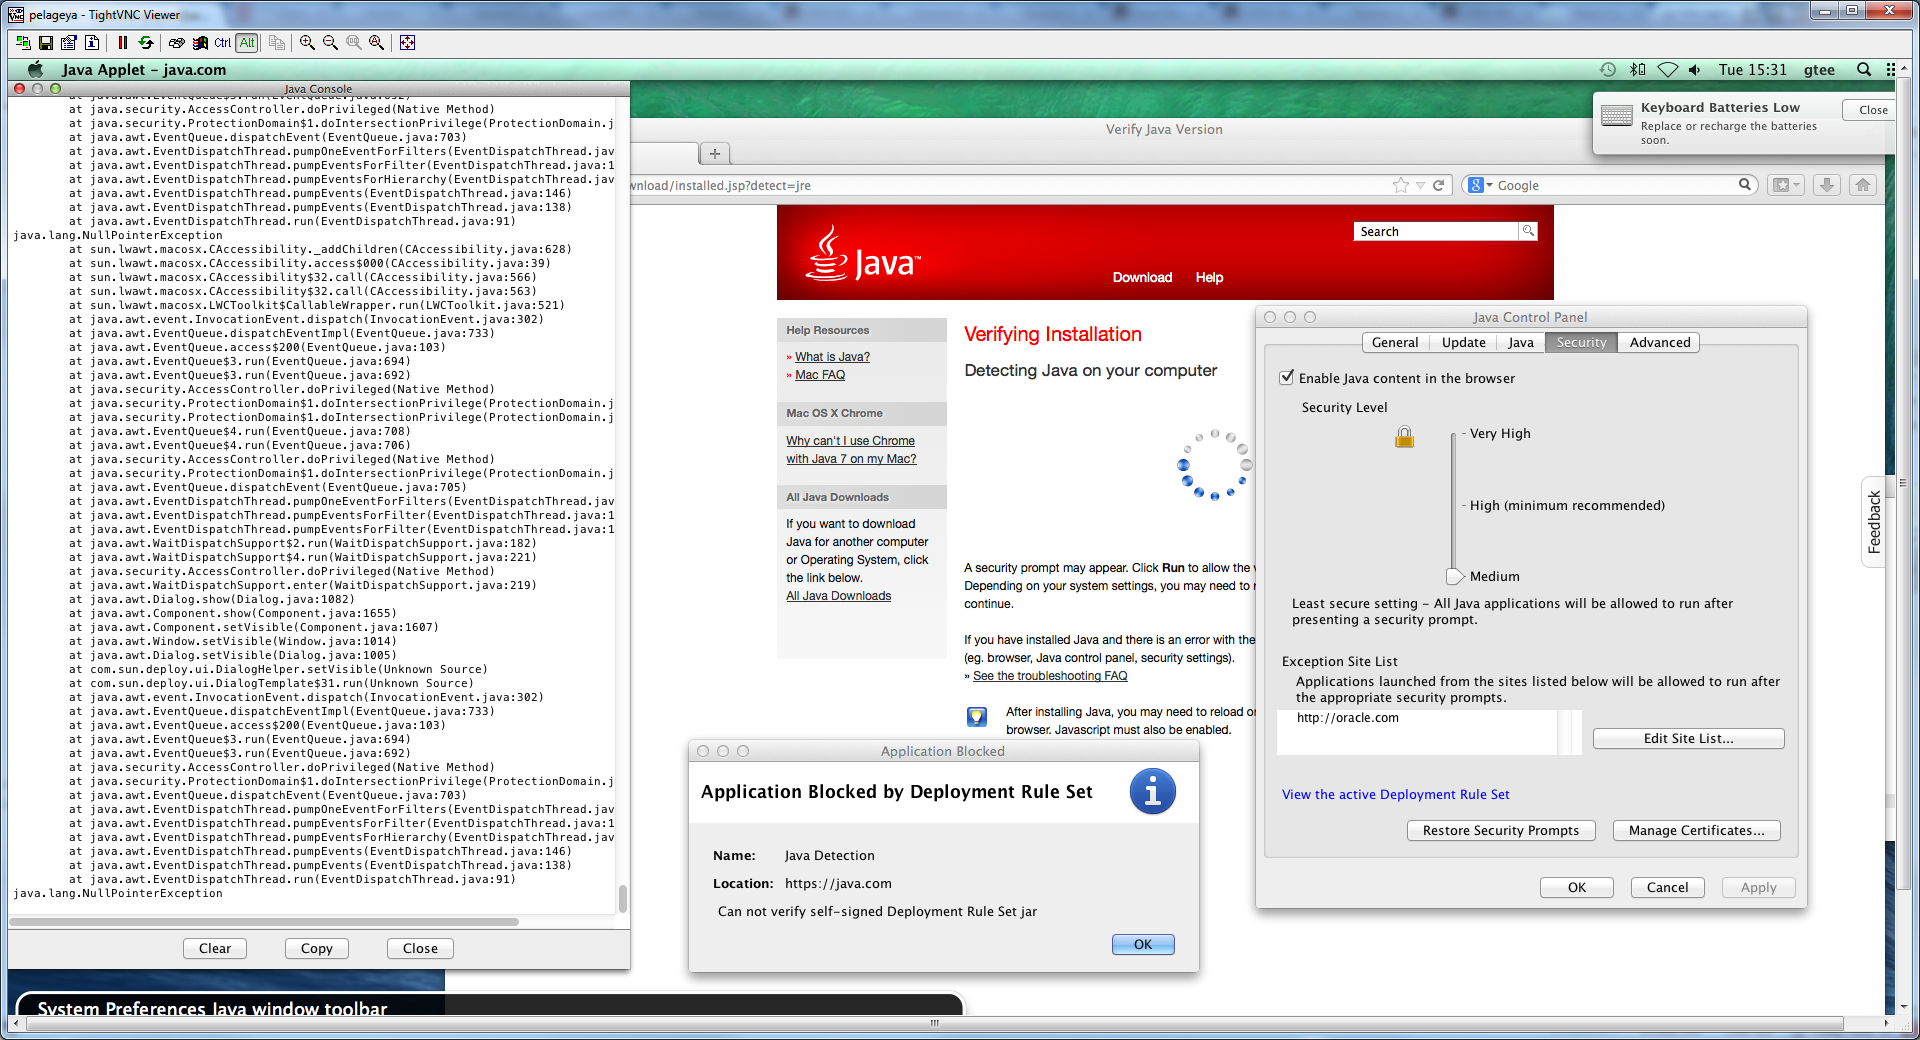Image resolution: width=1920 pixels, height=1040 pixels.
Task: Refresh the remote screen in TightVNC
Action: point(146,43)
